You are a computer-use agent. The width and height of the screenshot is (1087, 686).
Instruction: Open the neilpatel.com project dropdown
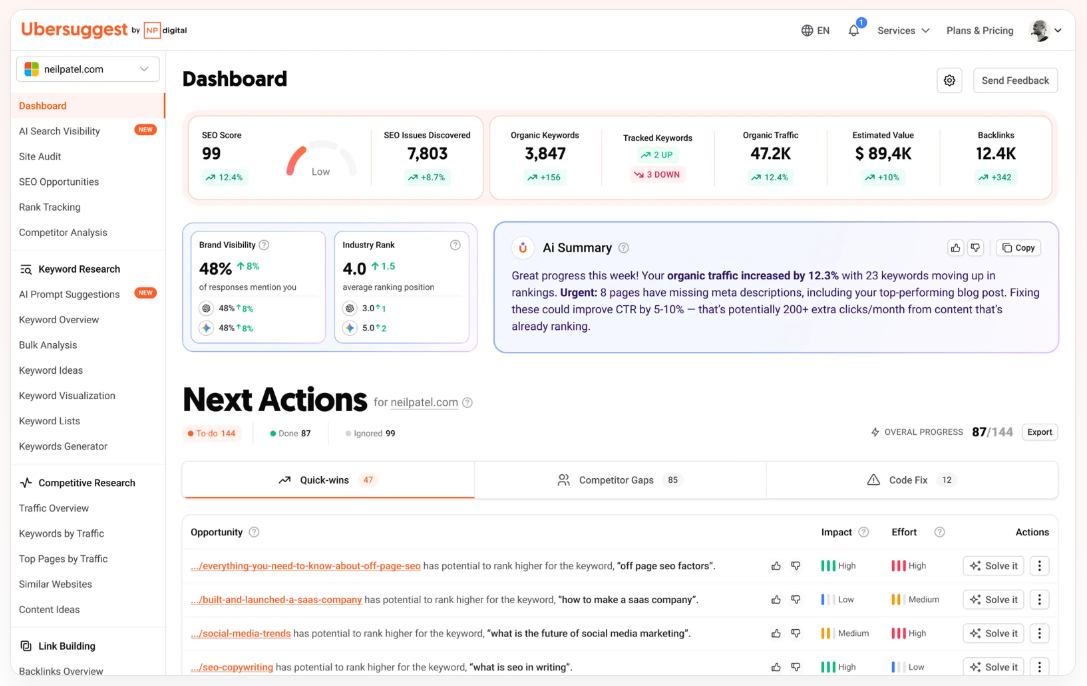(x=87, y=69)
